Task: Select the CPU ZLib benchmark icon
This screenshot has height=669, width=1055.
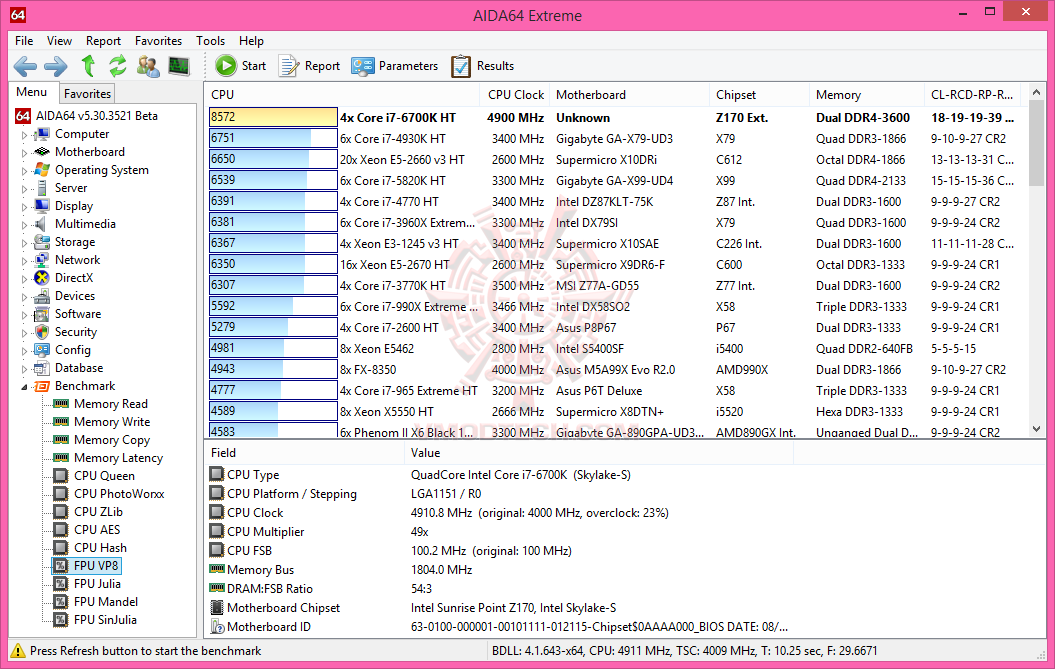Action: click(x=61, y=512)
